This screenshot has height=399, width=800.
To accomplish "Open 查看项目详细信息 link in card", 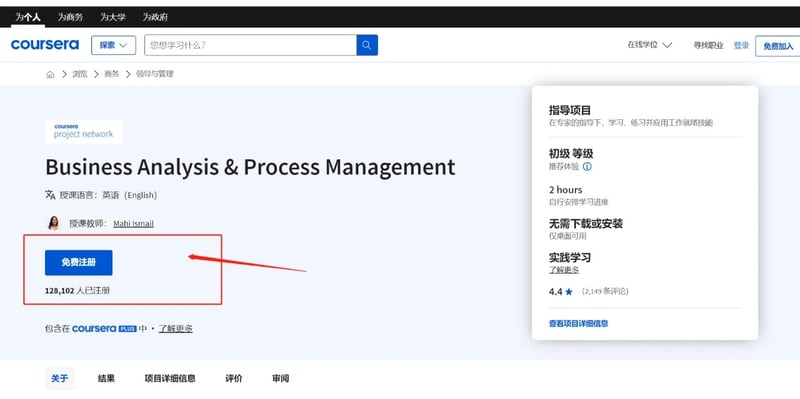I will coord(578,323).
